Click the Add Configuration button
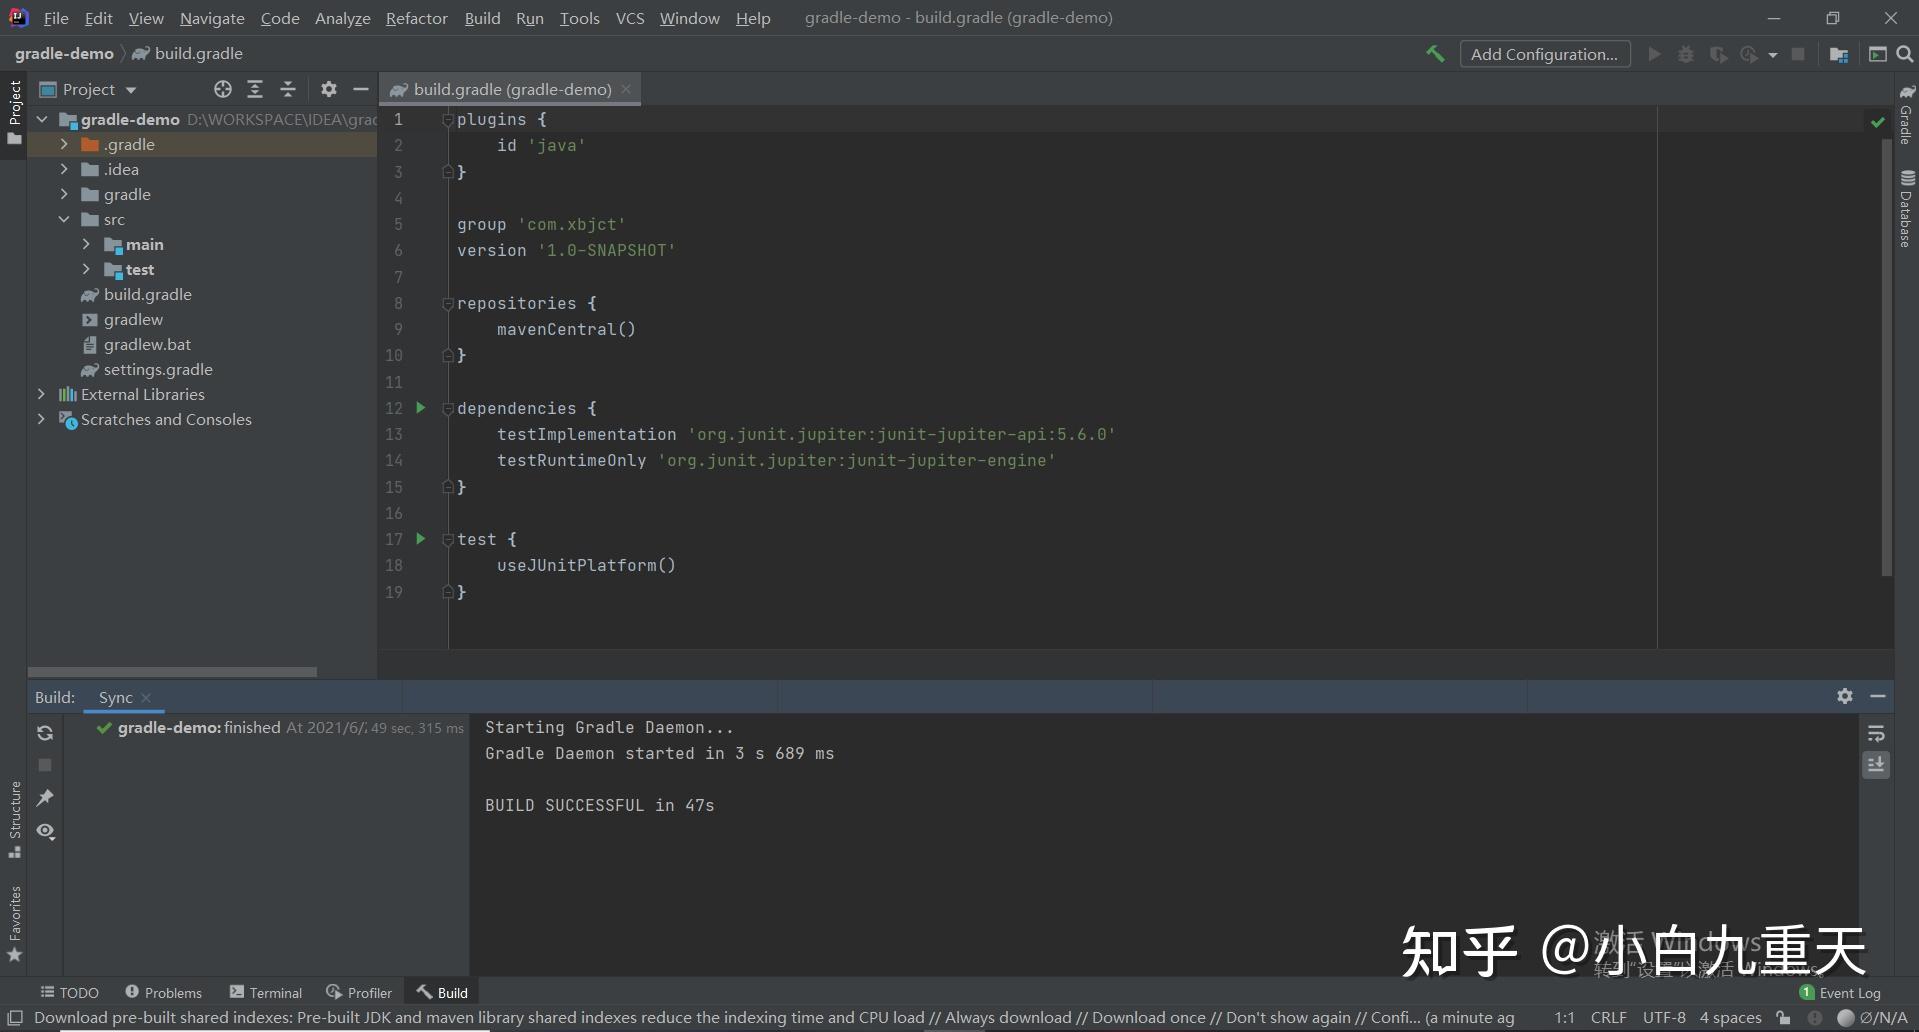 coord(1544,54)
